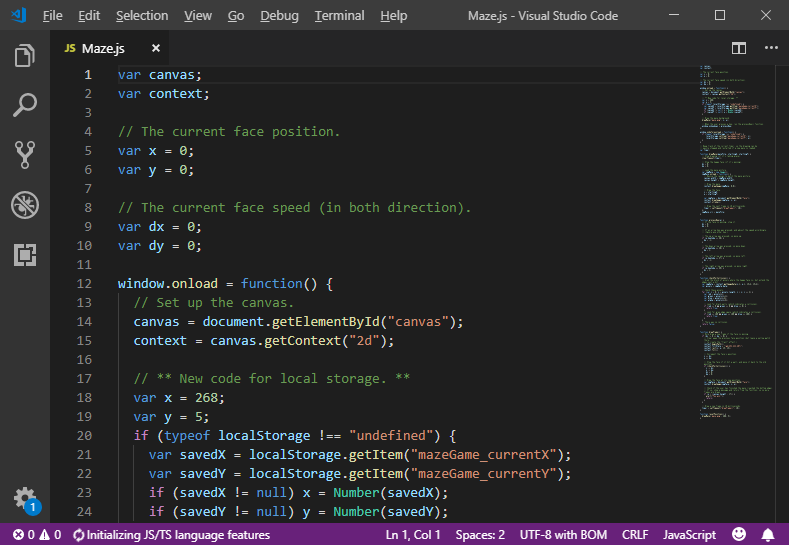Open notifications bell in status bar
The width and height of the screenshot is (789, 545).
tap(768, 534)
